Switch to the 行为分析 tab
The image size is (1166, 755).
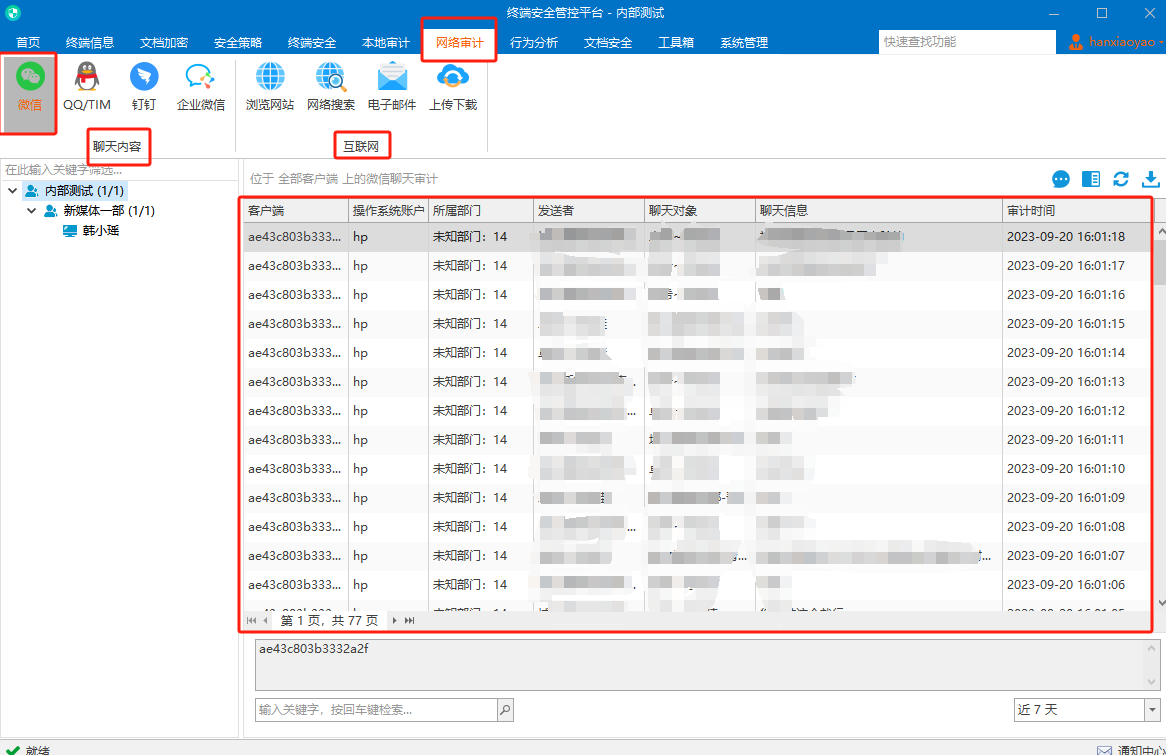pyautogui.click(x=534, y=42)
